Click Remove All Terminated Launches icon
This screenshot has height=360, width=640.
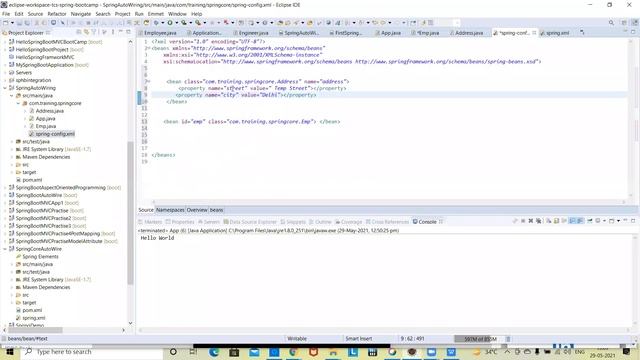[x=538, y=221]
